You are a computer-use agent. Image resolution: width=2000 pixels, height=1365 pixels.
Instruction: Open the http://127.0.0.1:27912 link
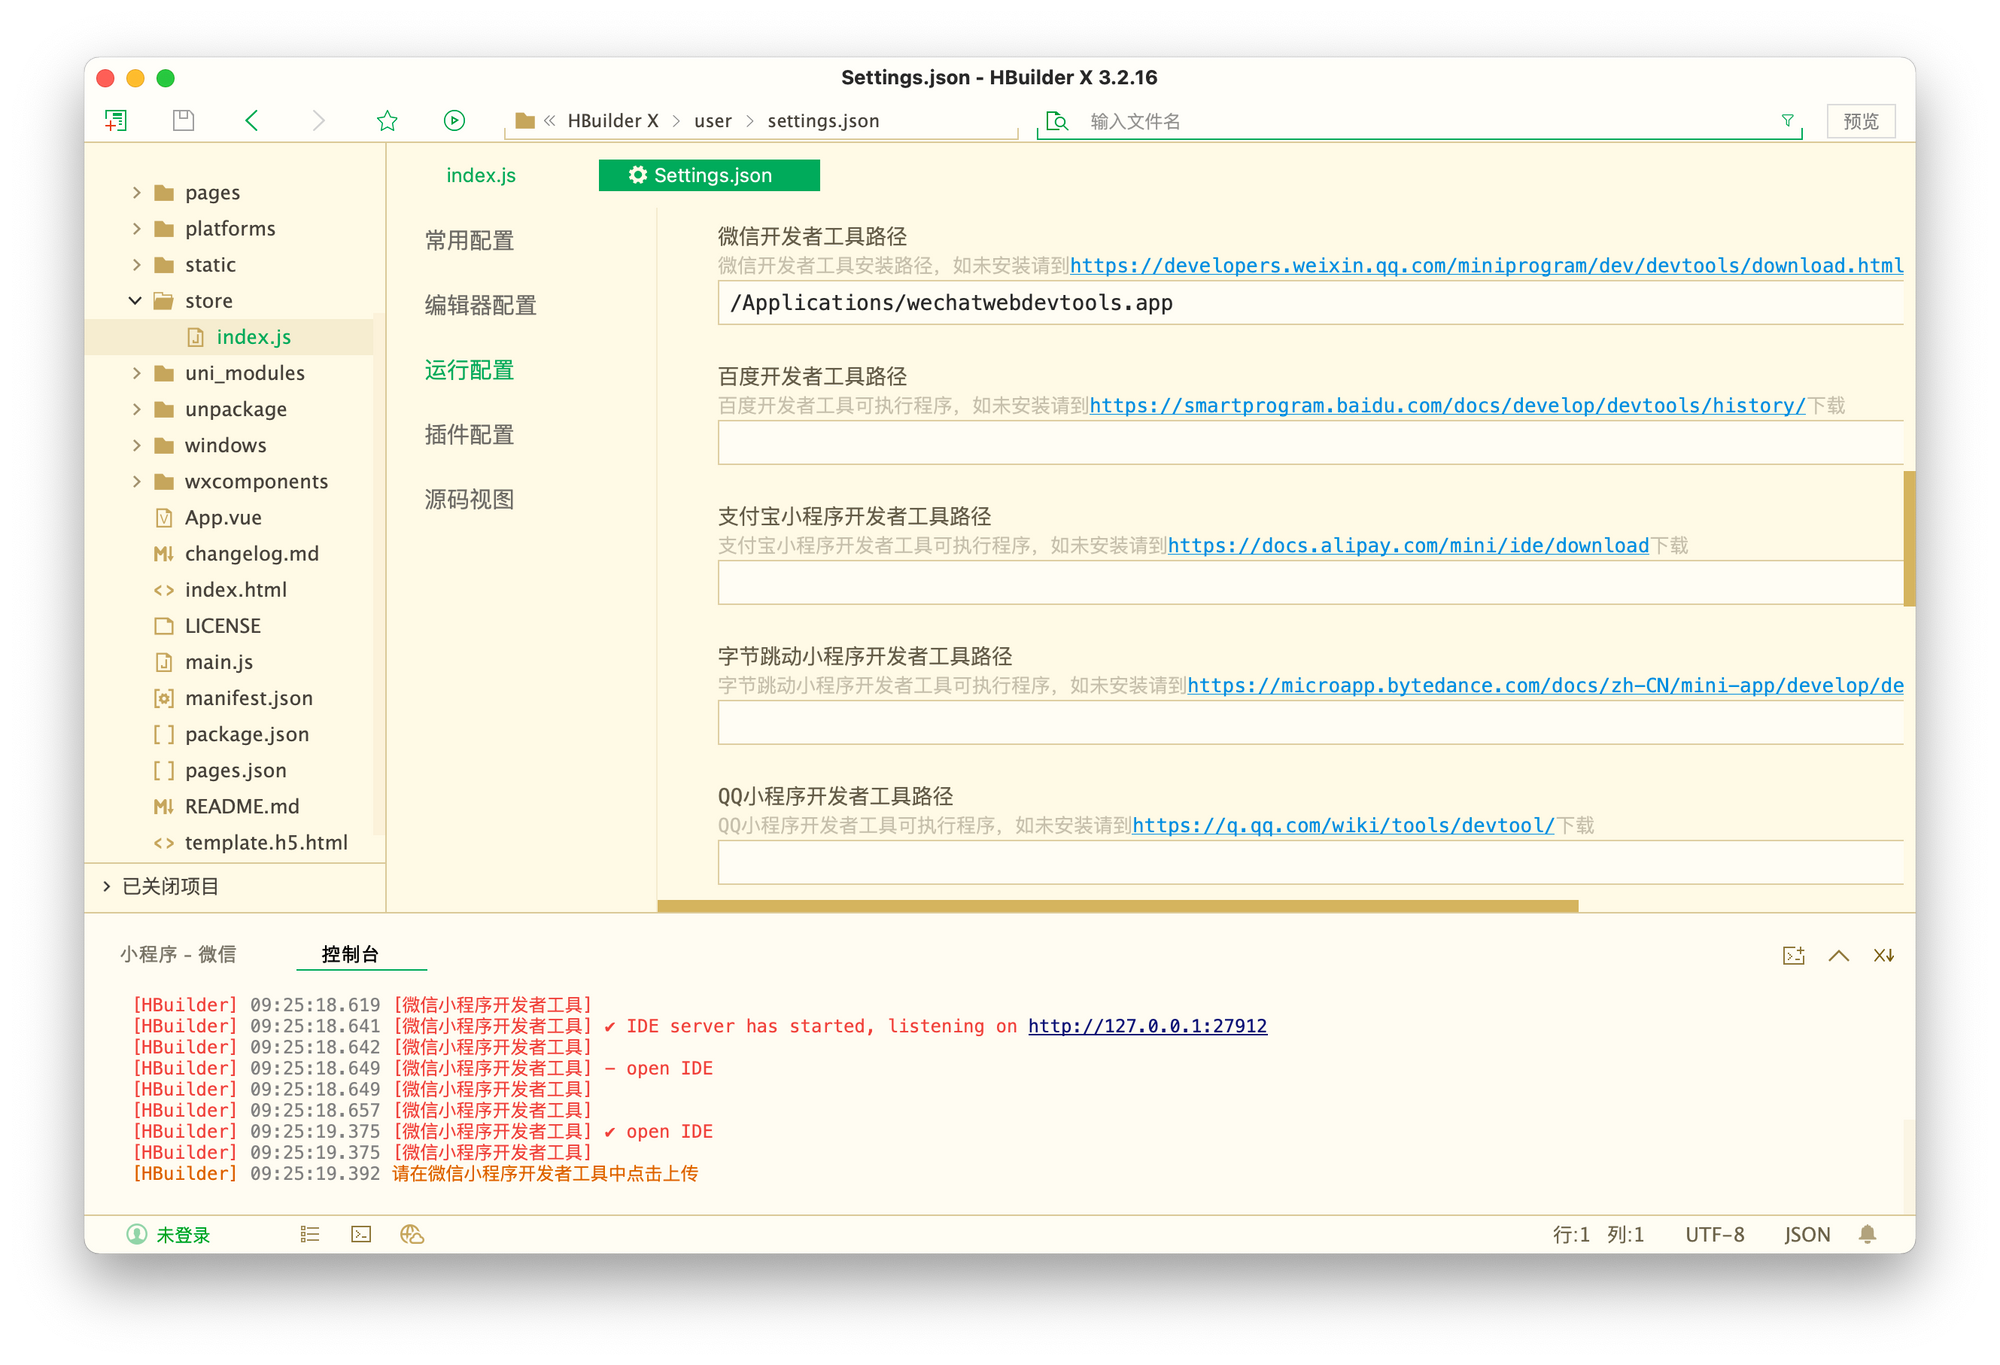(x=1147, y=1025)
